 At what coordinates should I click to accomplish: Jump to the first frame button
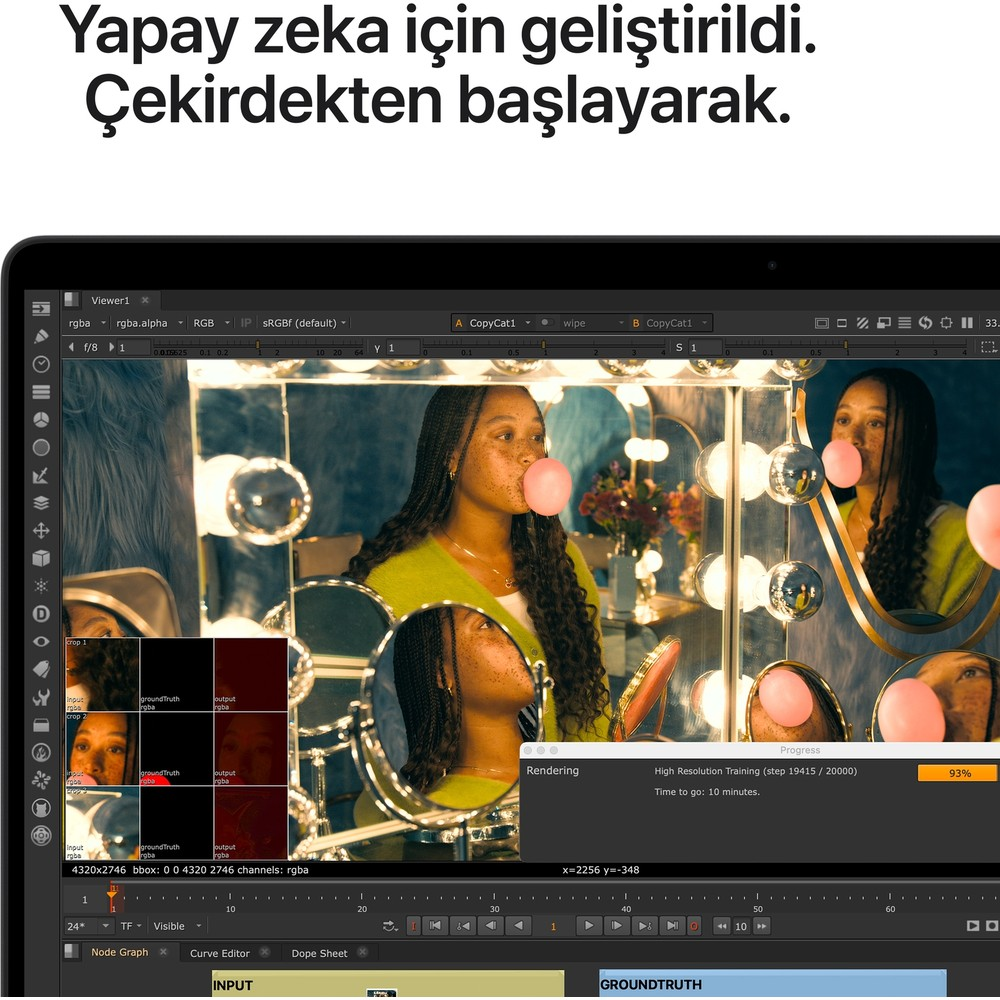(x=435, y=925)
